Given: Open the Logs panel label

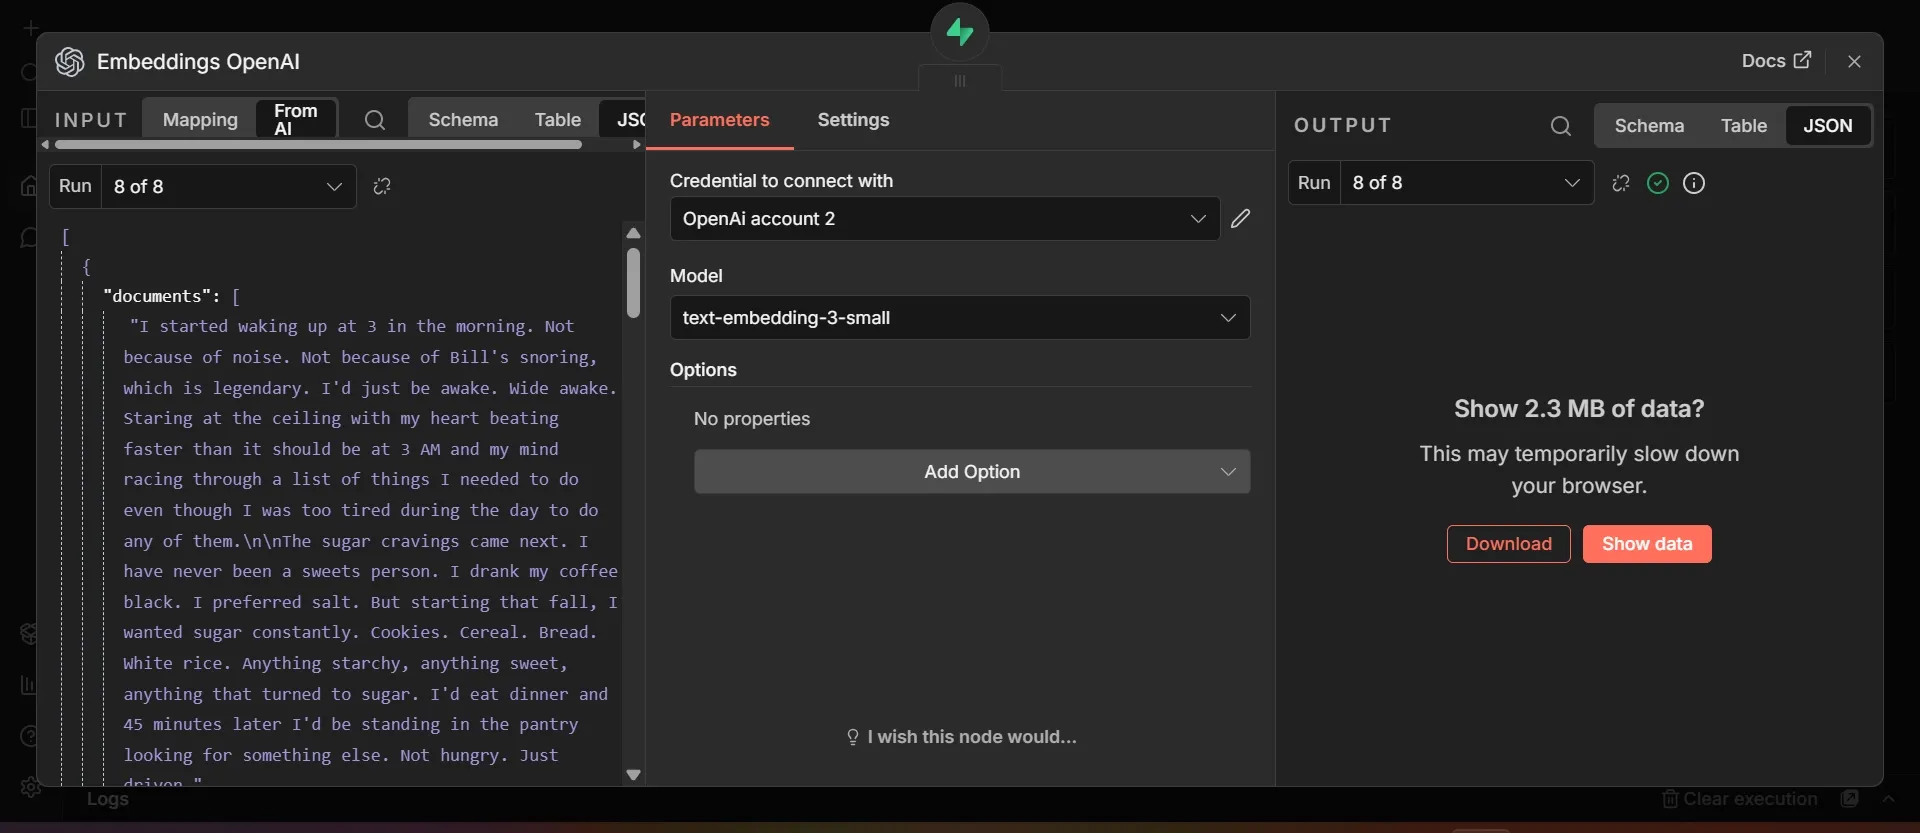Looking at the screenshot, I should (x=108, y=799).
